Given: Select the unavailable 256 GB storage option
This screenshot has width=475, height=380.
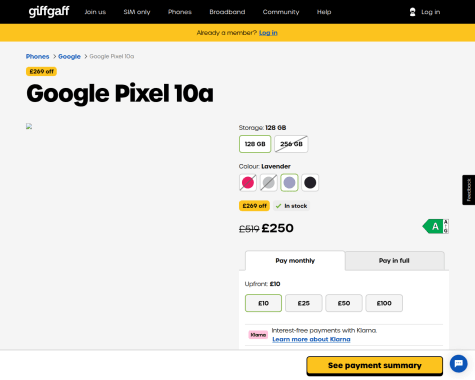Looking at the screenshot, I should (291, 144).
